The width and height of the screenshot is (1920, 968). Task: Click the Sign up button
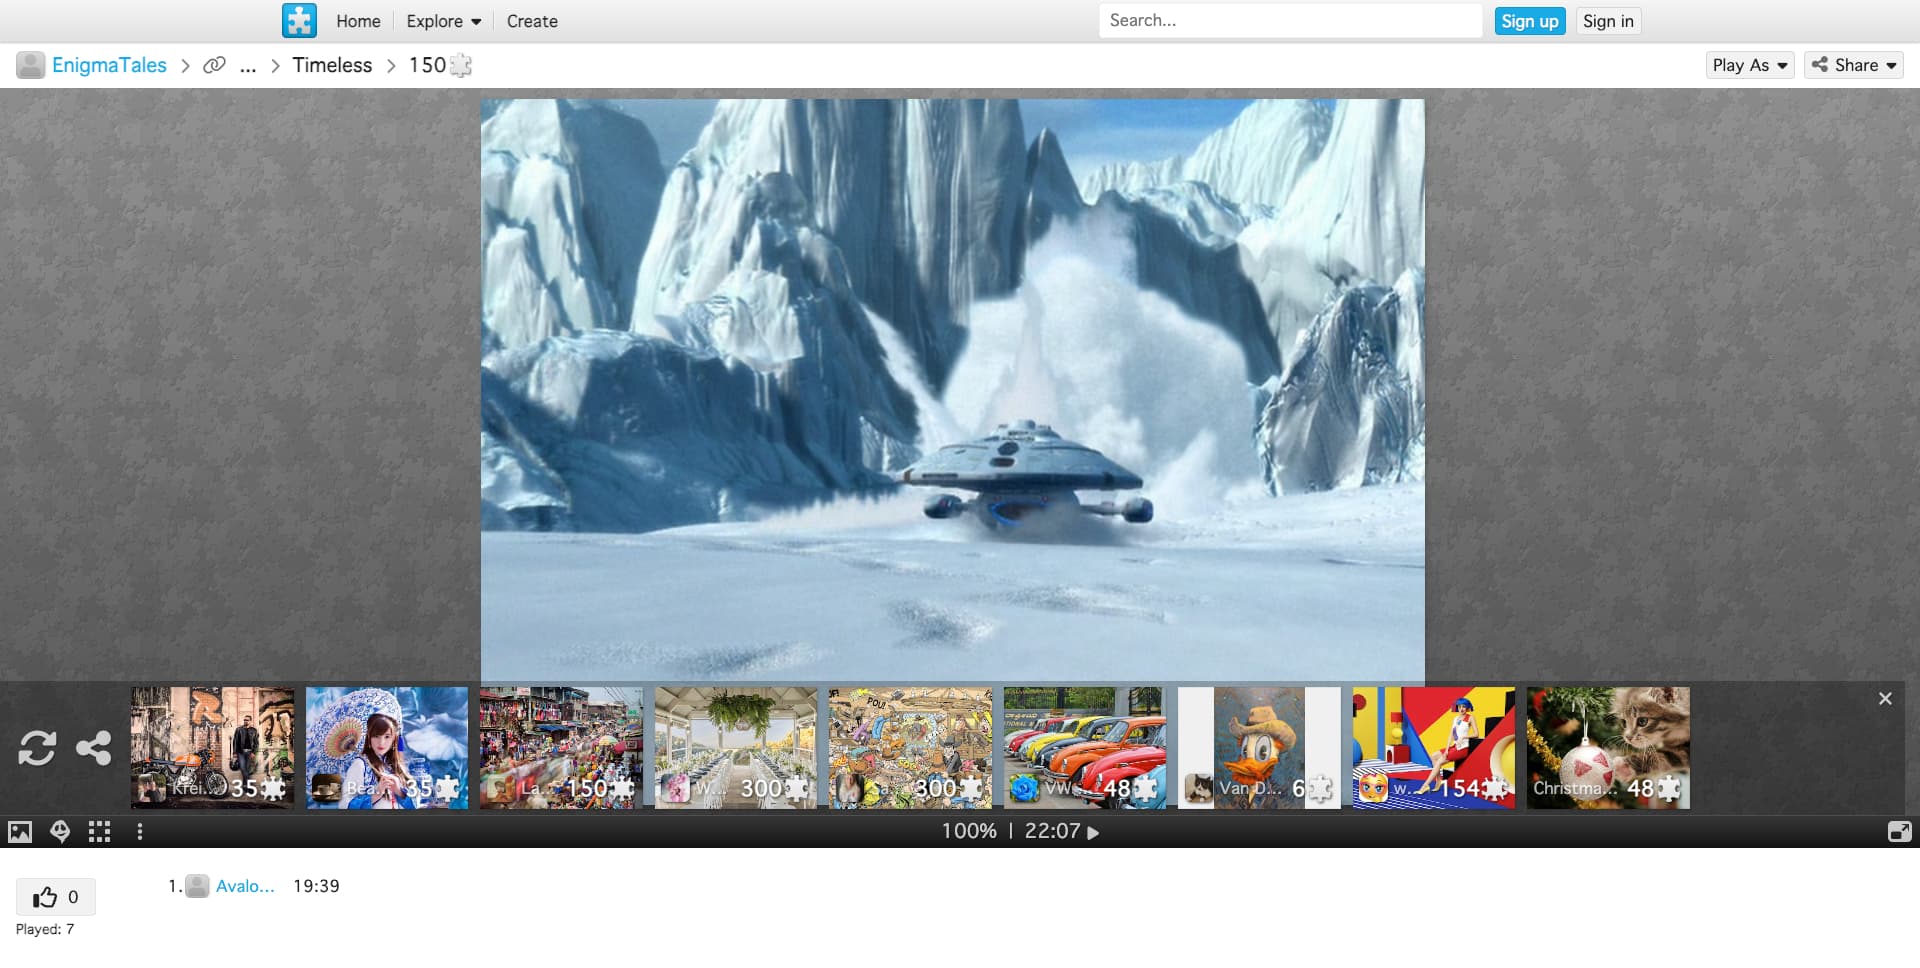pyautogui.click(x=1529, y=21)
